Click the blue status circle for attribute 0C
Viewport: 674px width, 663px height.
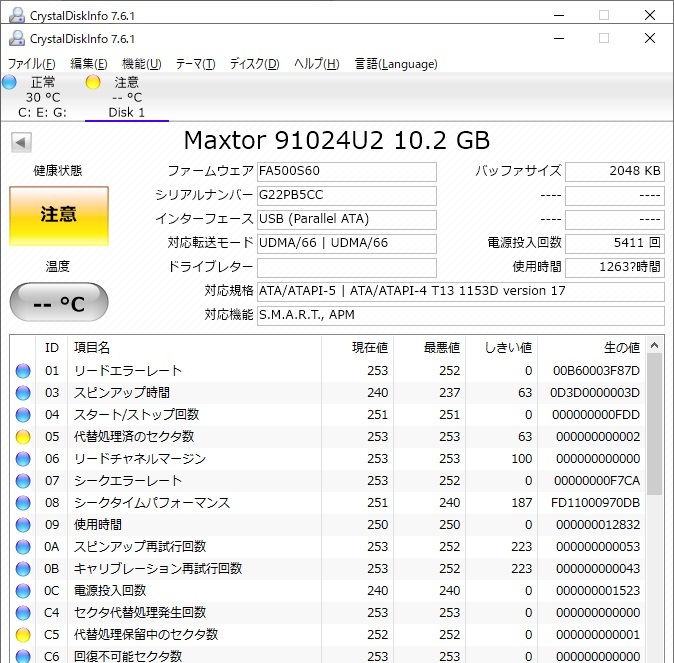coord(23,591)
